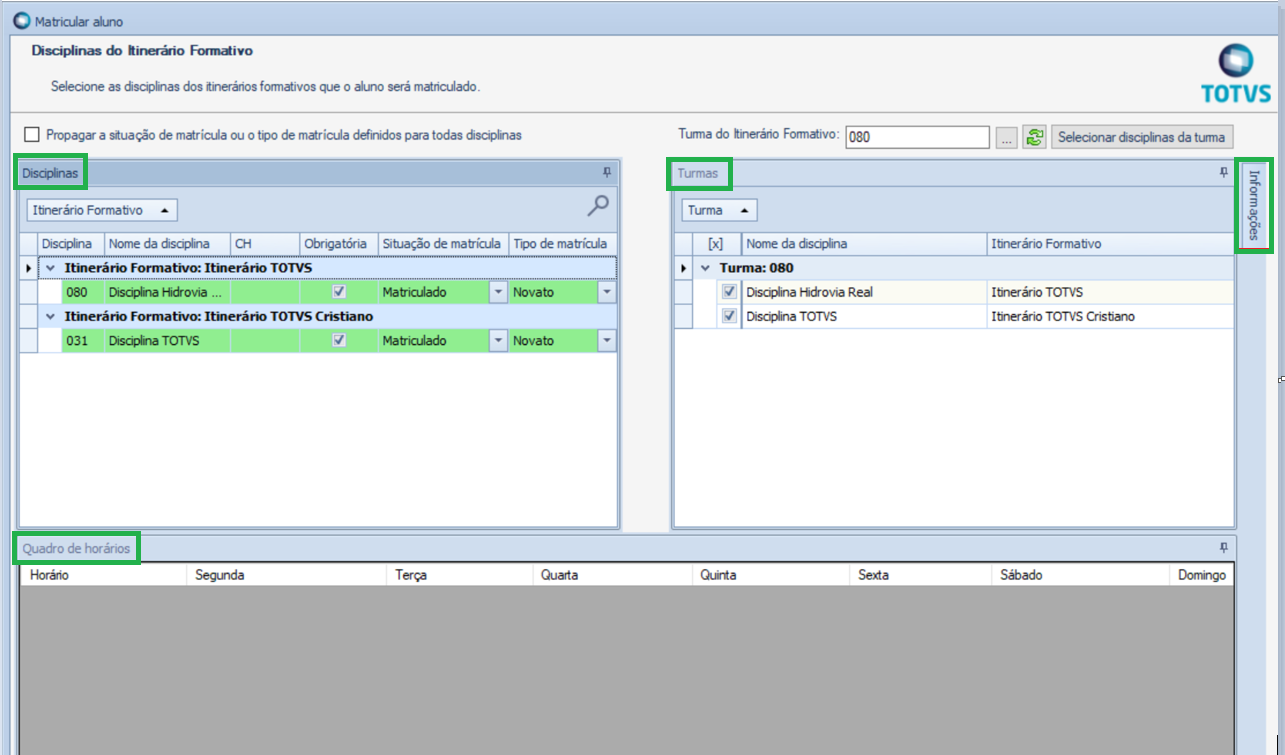Open Tipo de matrícula dropdown for discipline 080
This screenshot has width=1285, height=755.
pos(606,292)
